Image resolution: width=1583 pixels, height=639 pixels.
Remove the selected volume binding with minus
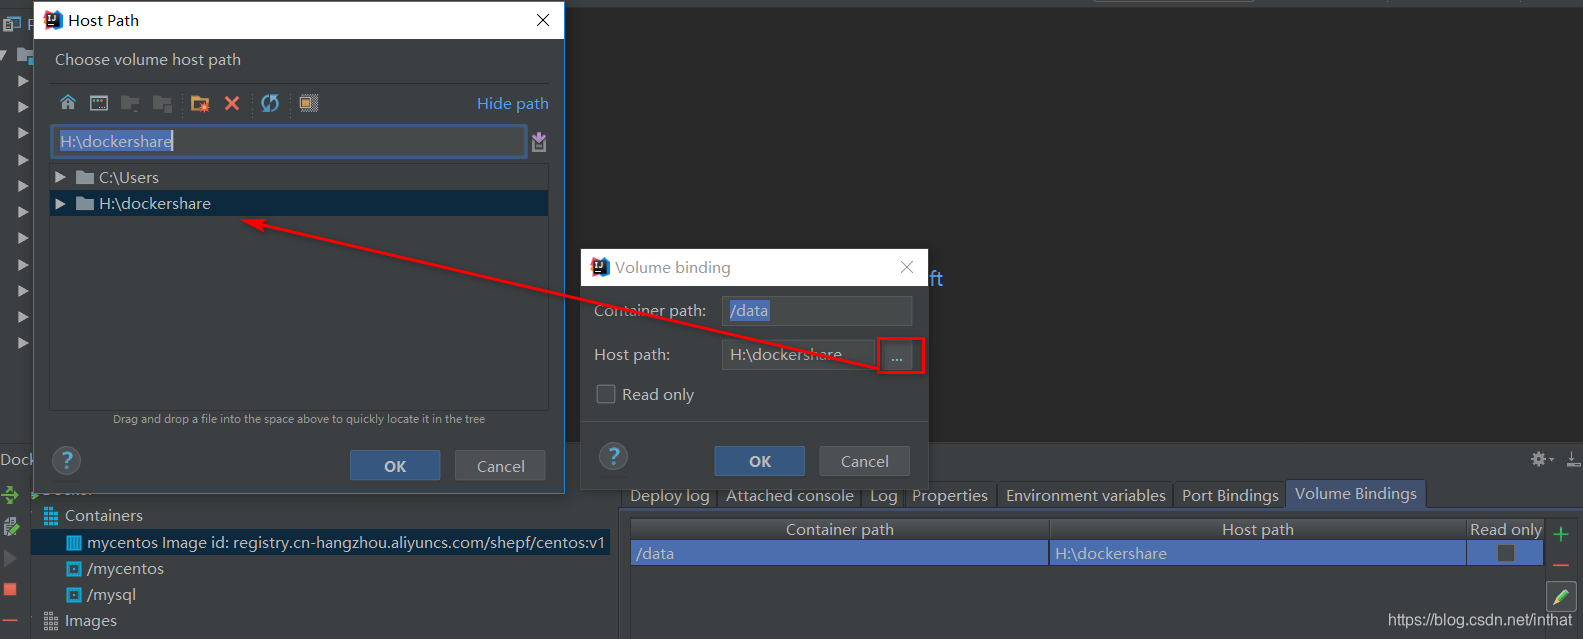point(1561,565)
